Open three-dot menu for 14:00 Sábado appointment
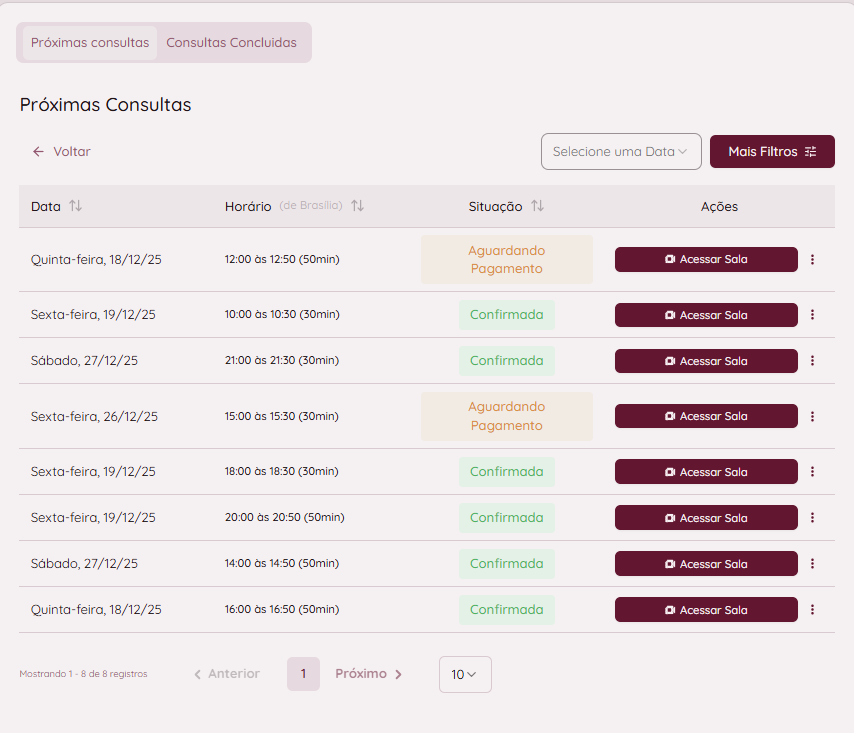The height and width of the screenshot is (733, 854). 812,564
